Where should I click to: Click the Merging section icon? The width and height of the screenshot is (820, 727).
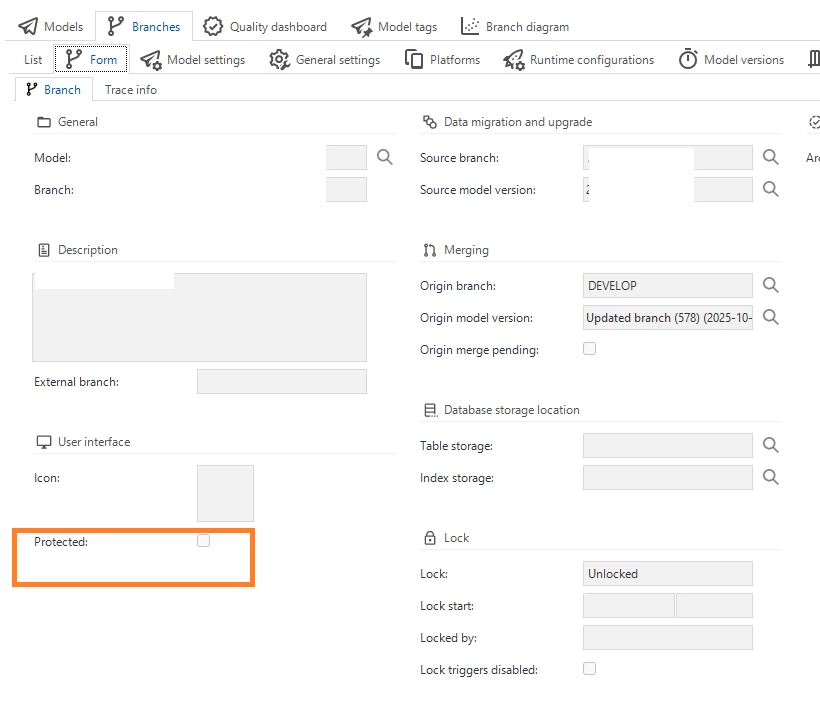[x=430, y=250]
